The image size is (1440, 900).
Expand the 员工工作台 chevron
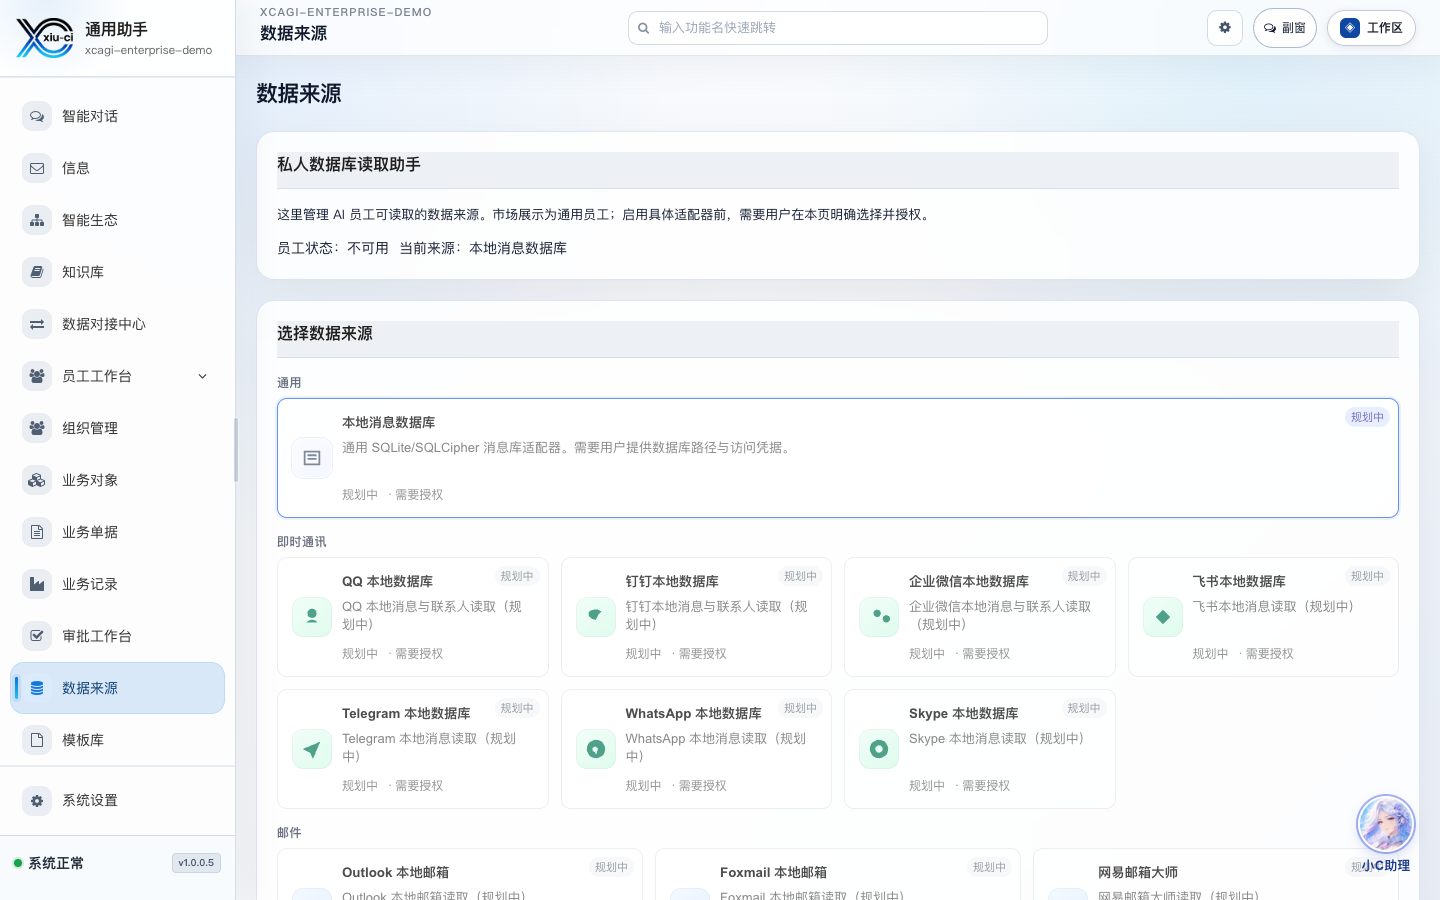coord(203,376)
